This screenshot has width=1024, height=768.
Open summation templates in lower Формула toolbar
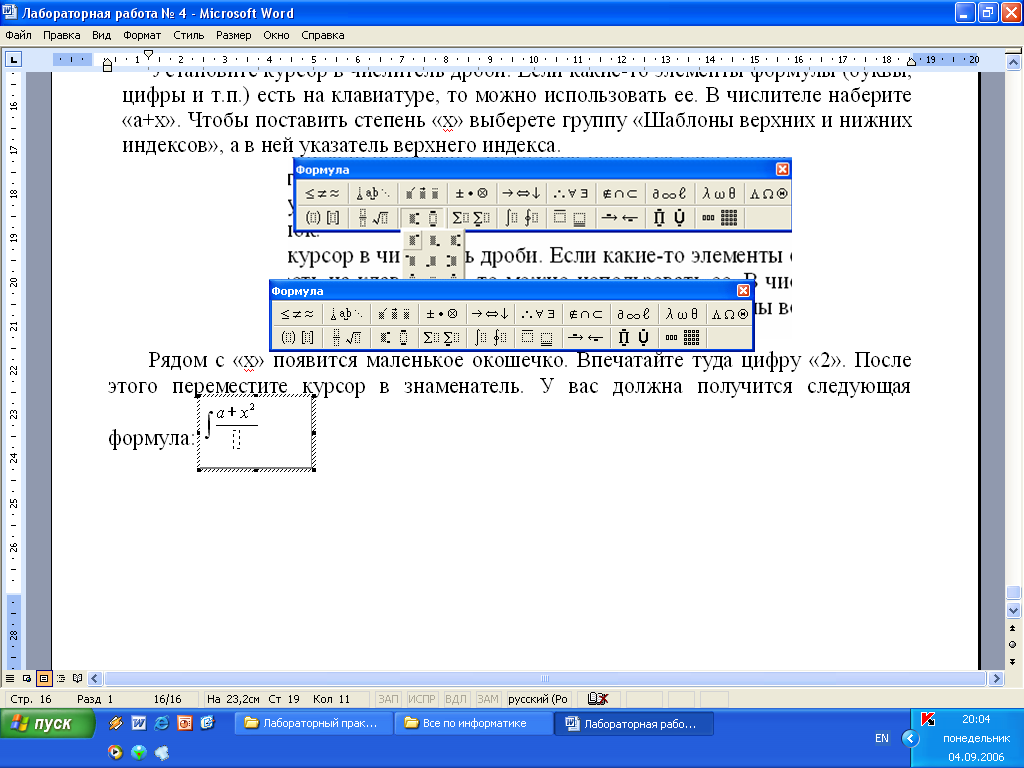coord(441,337)
